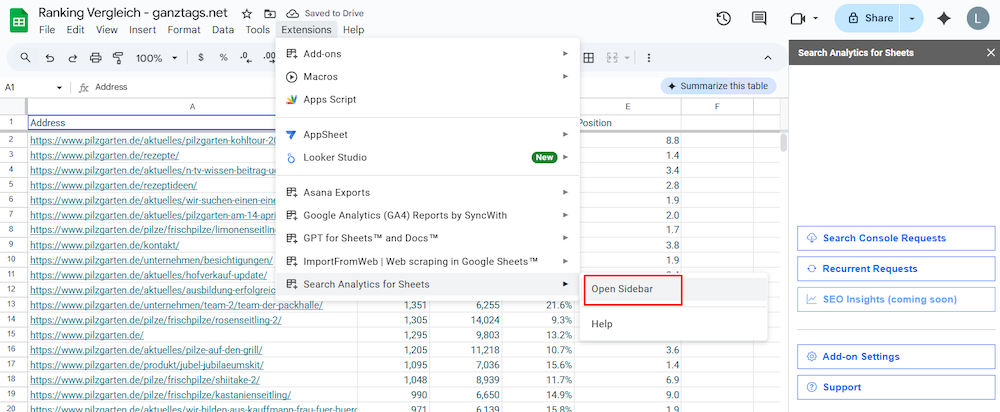The width and height of the screenshot is (1000, 412).
Task: Search the menus with the magnifier icon
Action: [26, 58]
